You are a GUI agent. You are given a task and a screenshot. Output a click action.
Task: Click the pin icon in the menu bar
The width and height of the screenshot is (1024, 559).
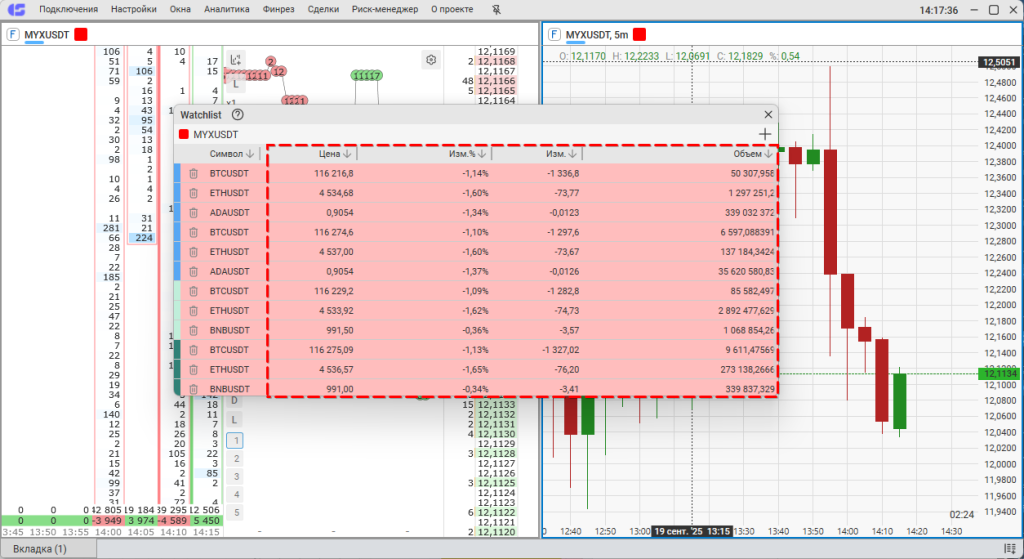click(498, 10)
